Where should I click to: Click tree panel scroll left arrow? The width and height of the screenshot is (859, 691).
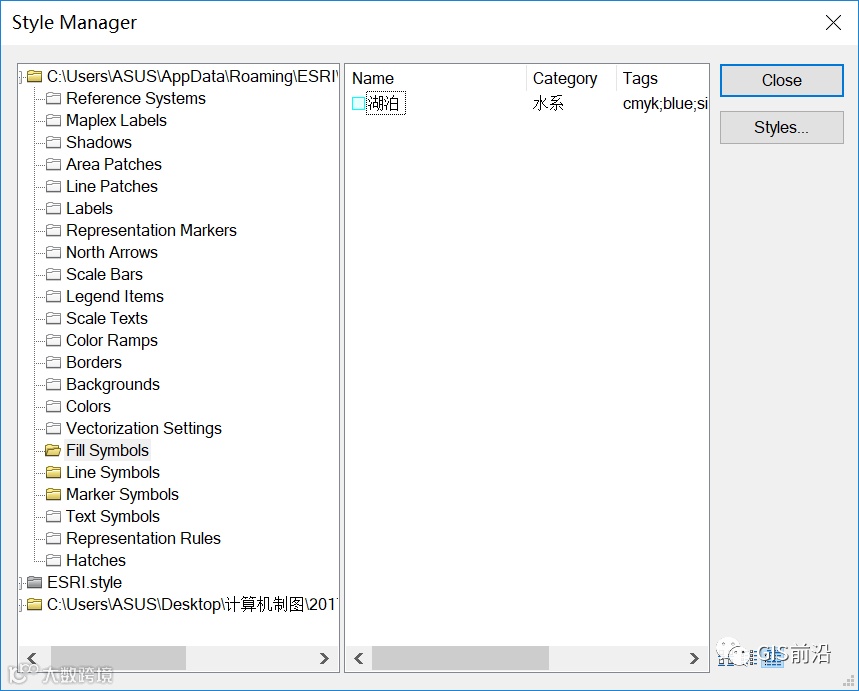[32, 658]
